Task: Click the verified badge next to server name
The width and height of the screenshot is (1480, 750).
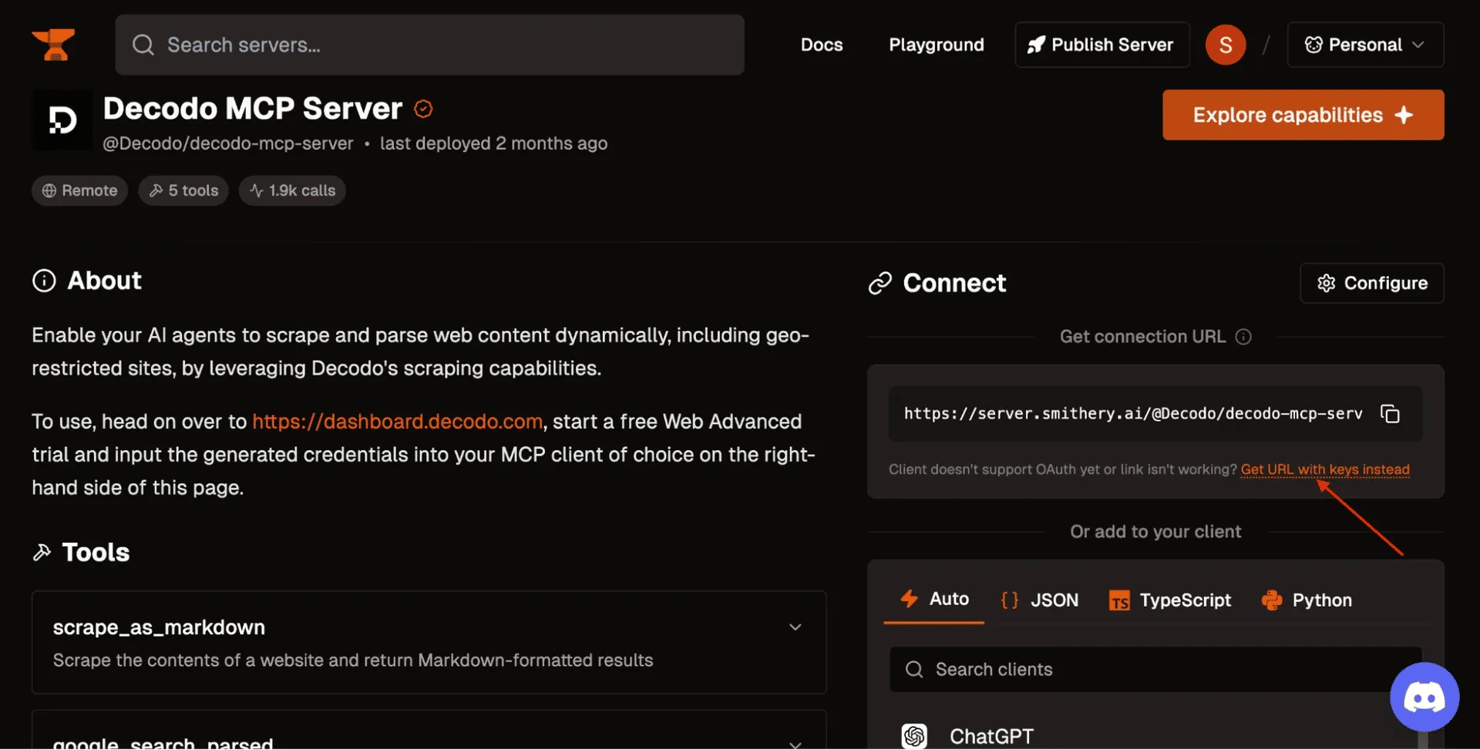Action: [424, 109]
